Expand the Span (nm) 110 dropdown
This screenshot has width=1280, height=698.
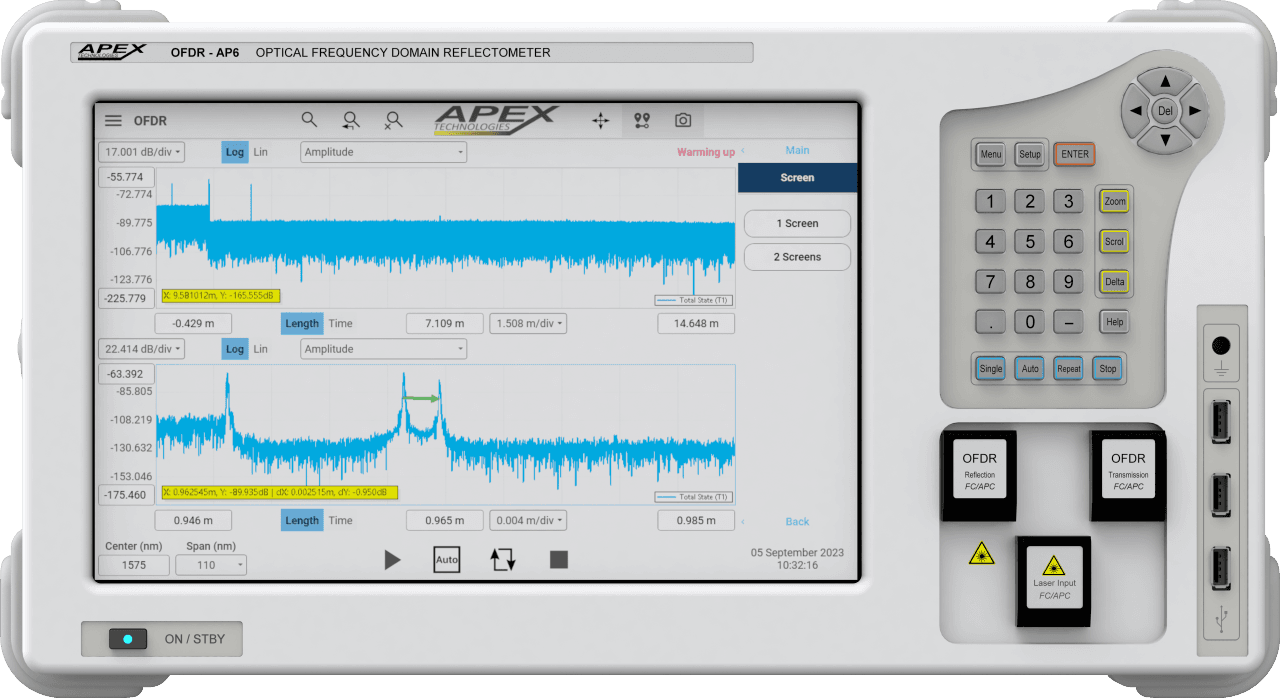click(x=211, y=565)
